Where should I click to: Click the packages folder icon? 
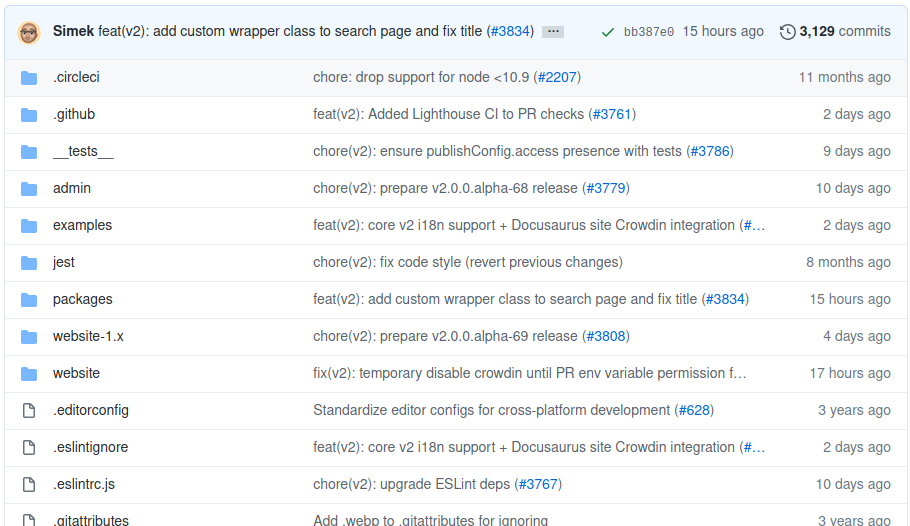[x=29, y=299]
